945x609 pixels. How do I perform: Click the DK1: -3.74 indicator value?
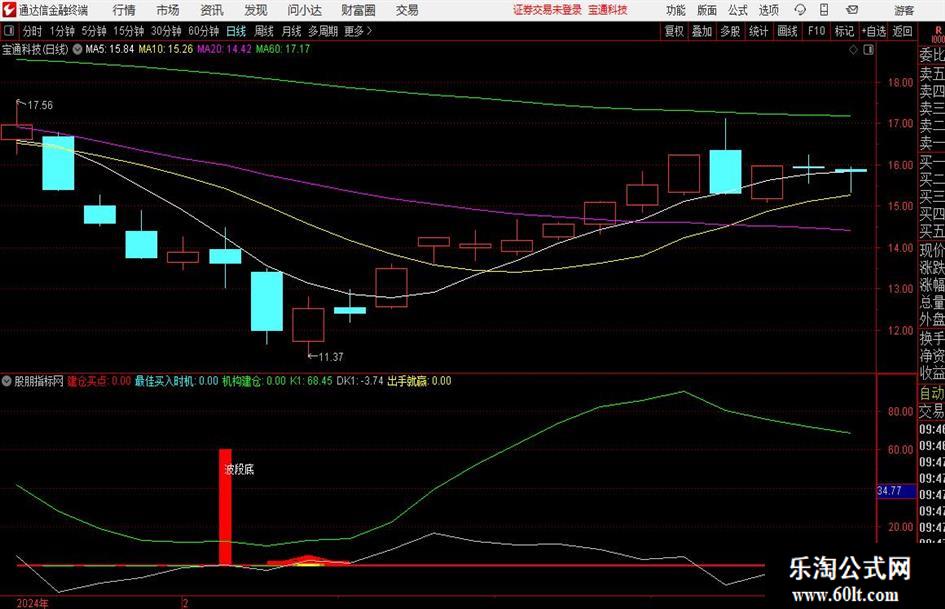tap(360, 381)
